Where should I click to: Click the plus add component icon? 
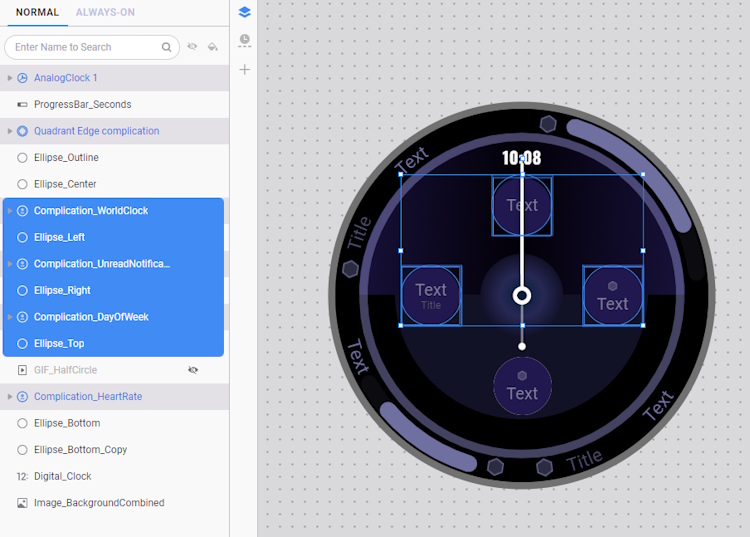(245, 70)
